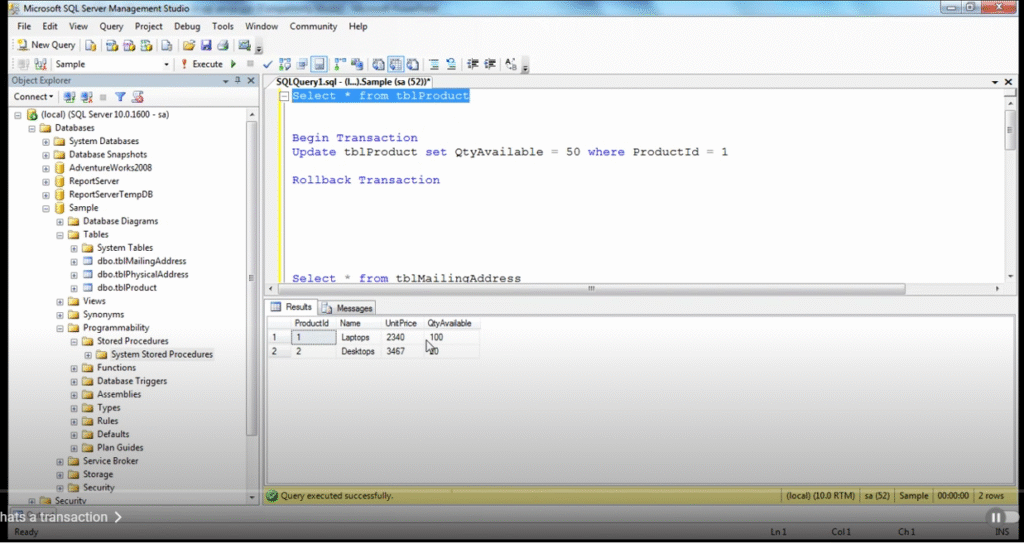Collapse the Select statement code outline box
Screen dimensions: 1024x544
pyautogui.click(x=283, y=97)
